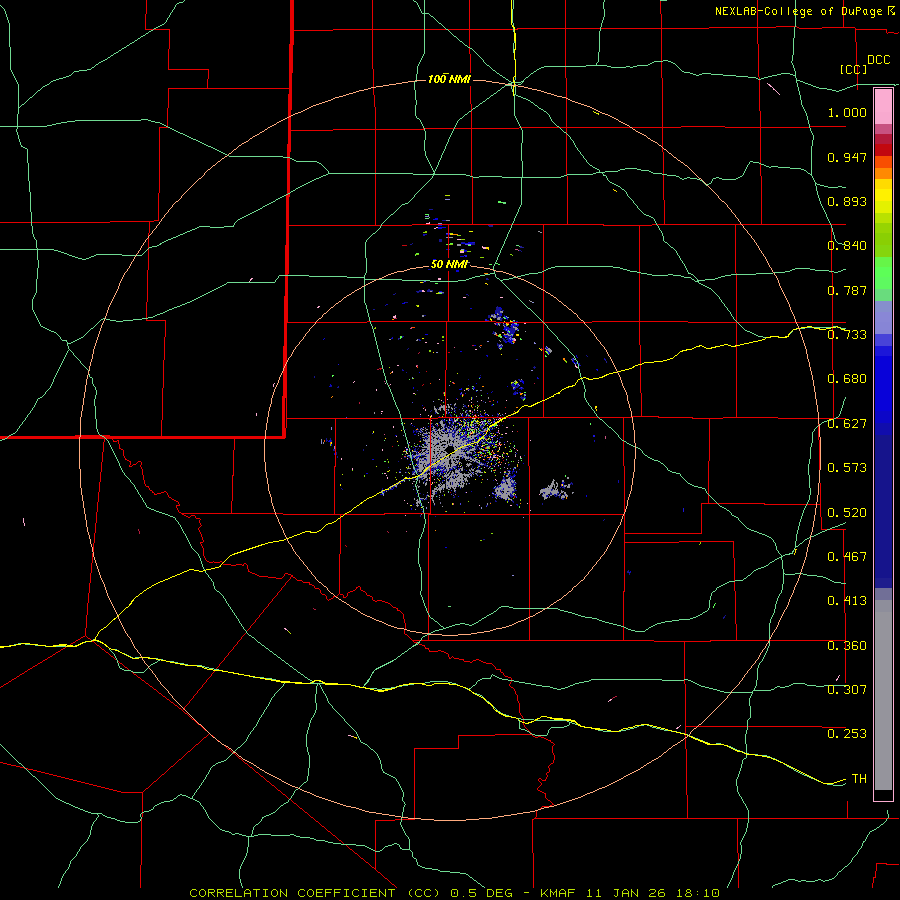900x900 pixels.
Task: Click the TH threshold label
Action: pyautogui.click(x=859, y=779)
